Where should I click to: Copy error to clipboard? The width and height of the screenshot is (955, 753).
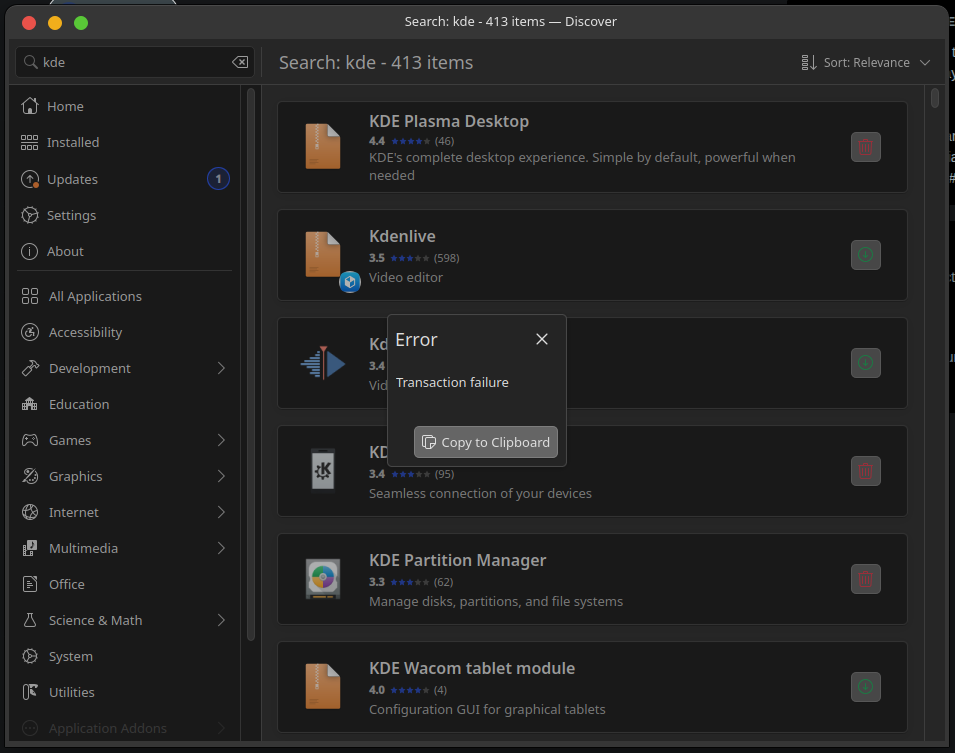click(x=486, y=442)
